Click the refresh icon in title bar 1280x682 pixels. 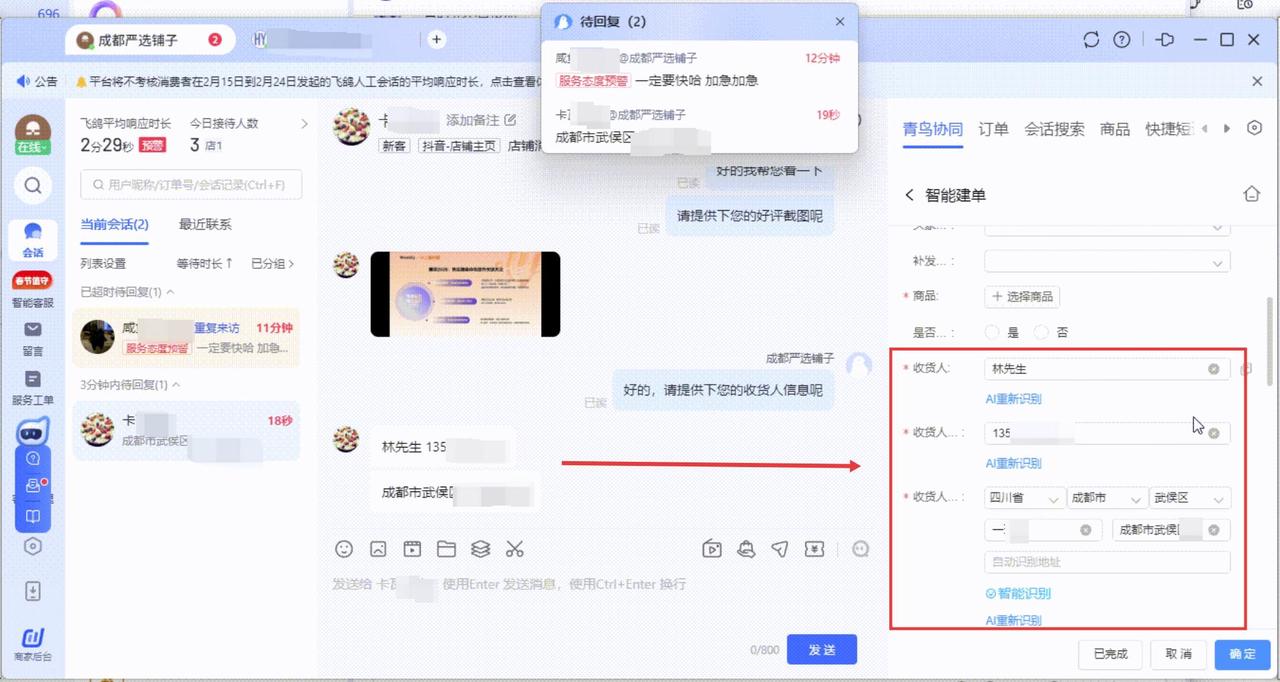pos(1091,40)
